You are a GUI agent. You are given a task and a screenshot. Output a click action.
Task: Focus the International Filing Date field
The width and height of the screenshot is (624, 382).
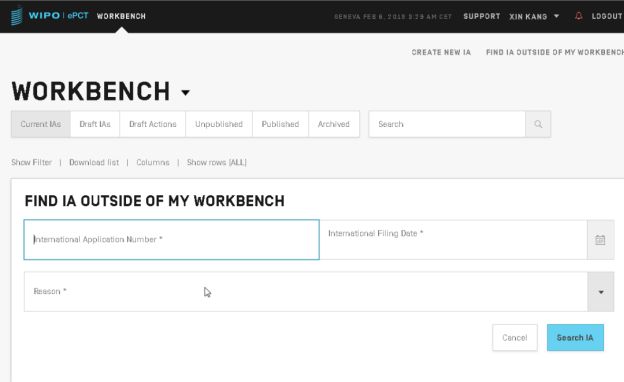453,240
